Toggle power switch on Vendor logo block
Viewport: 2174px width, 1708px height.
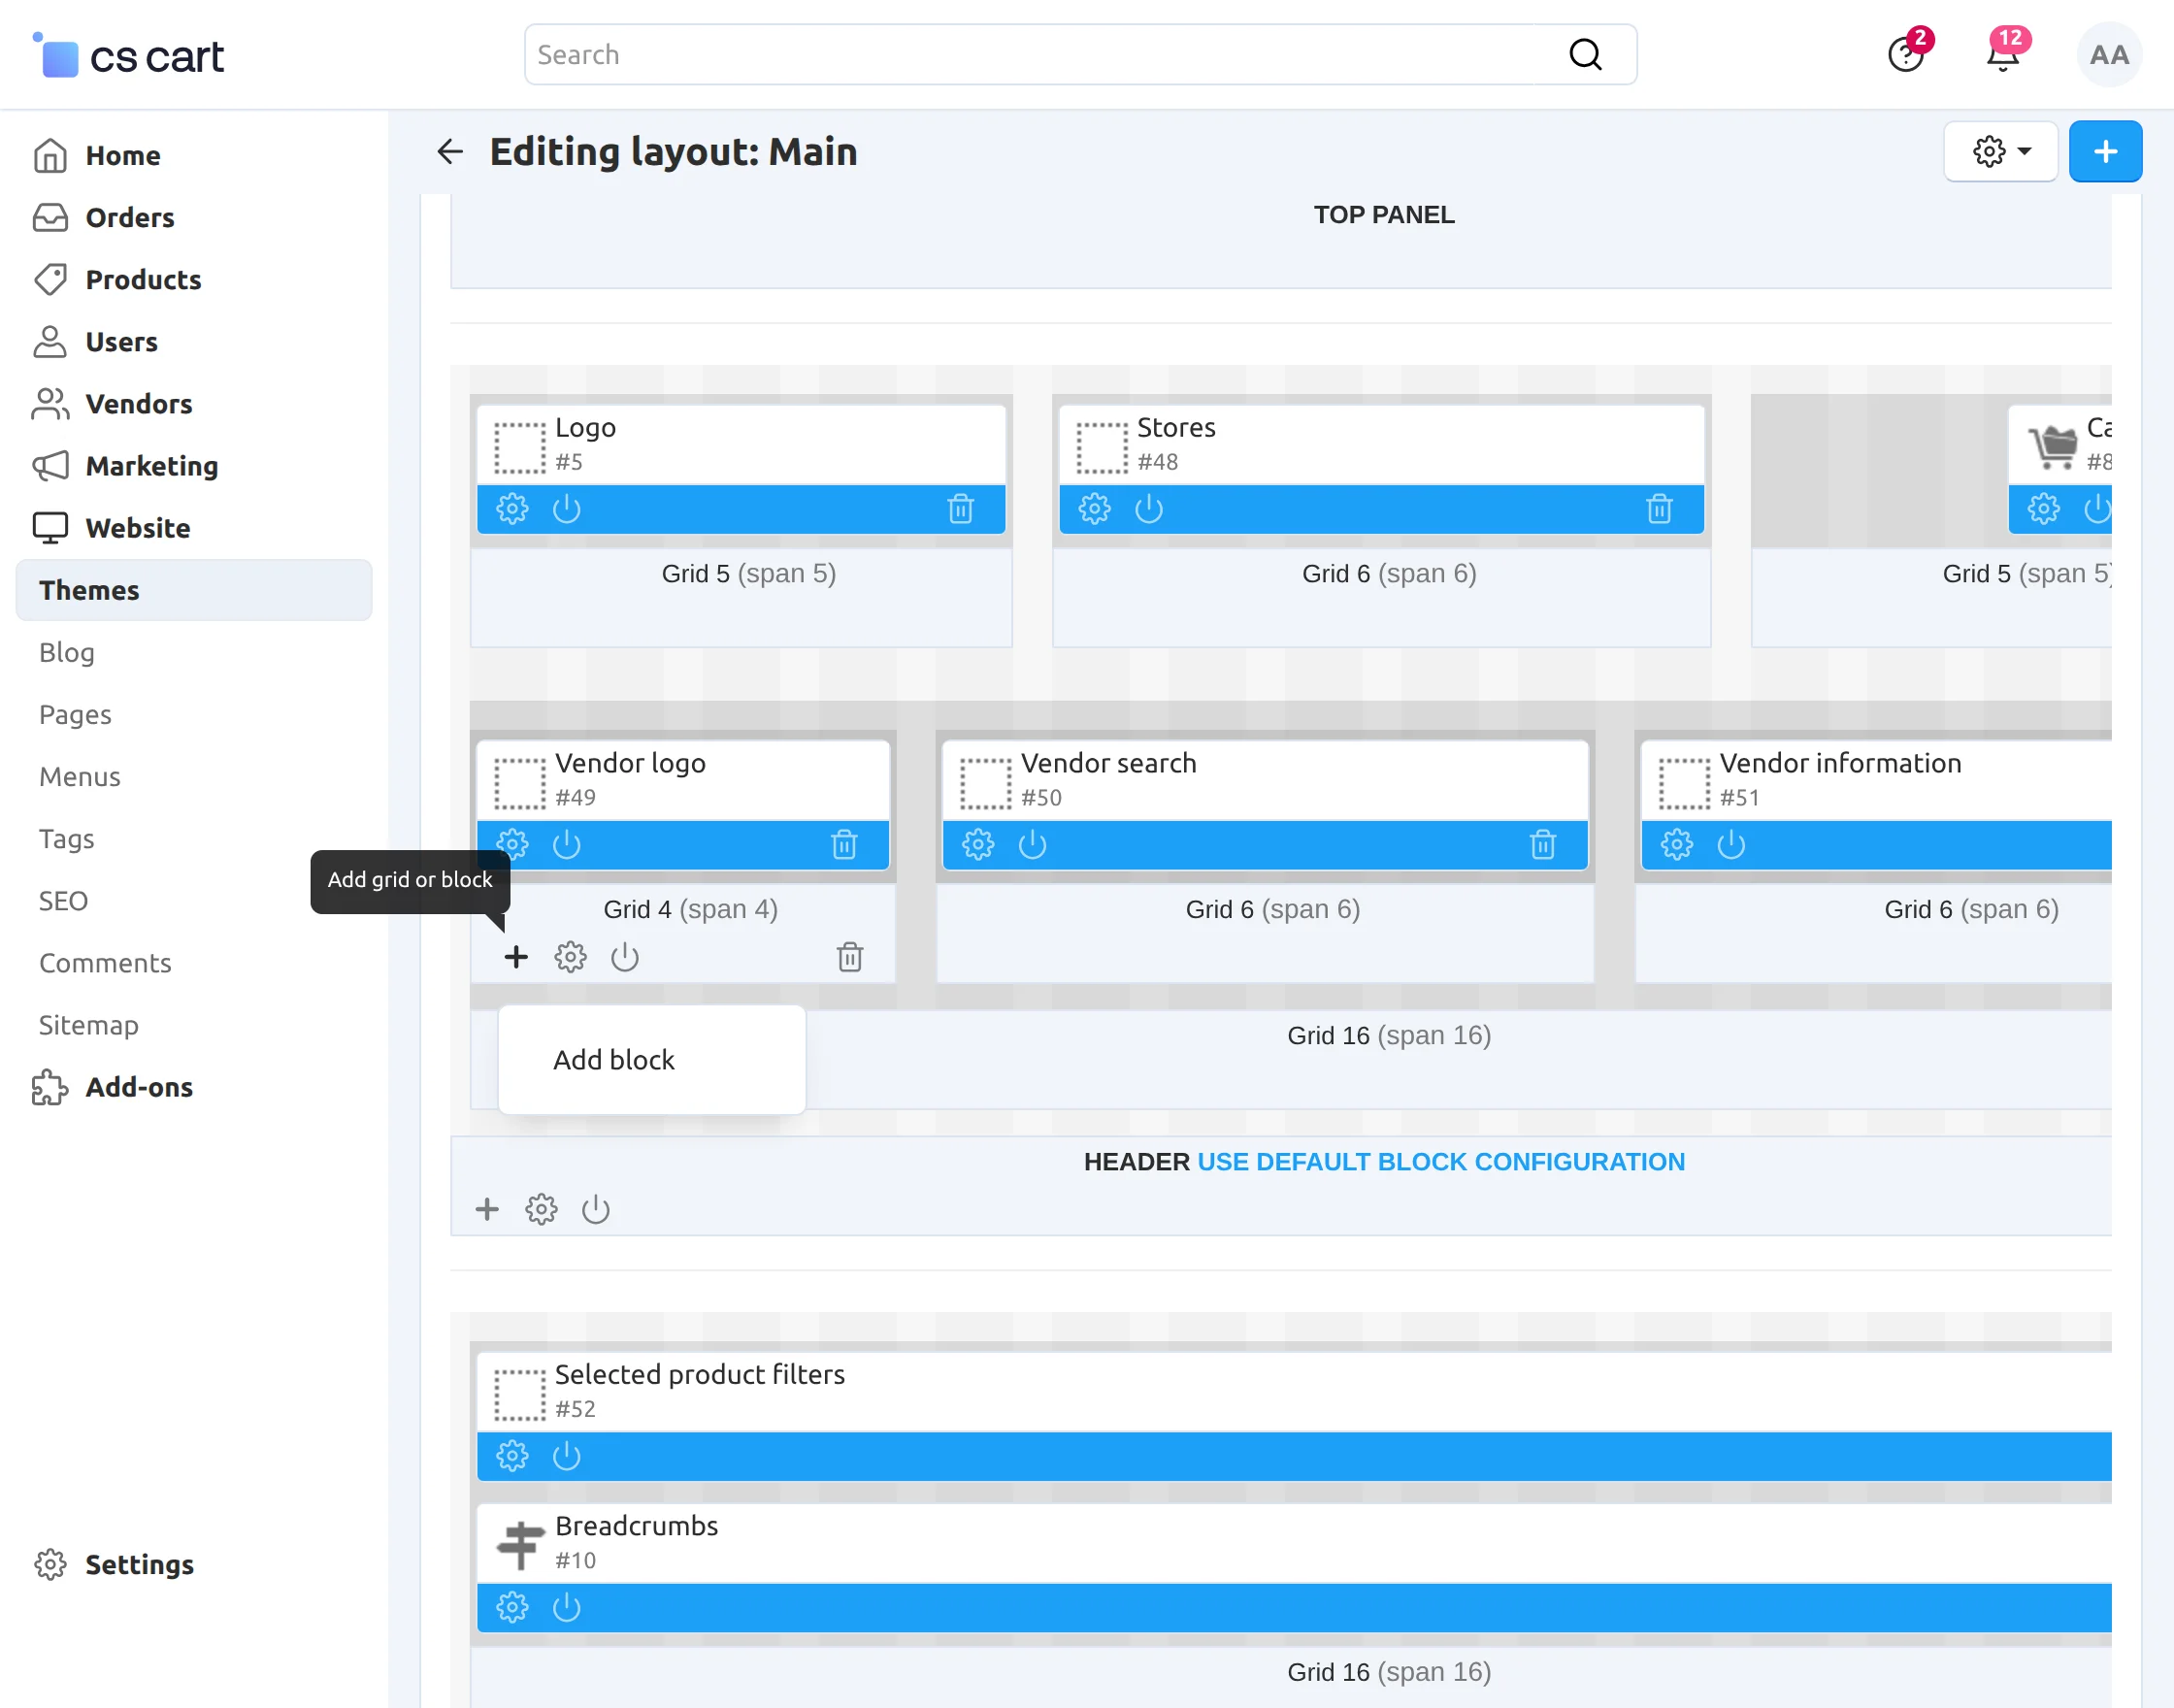(x=566, y=845)
